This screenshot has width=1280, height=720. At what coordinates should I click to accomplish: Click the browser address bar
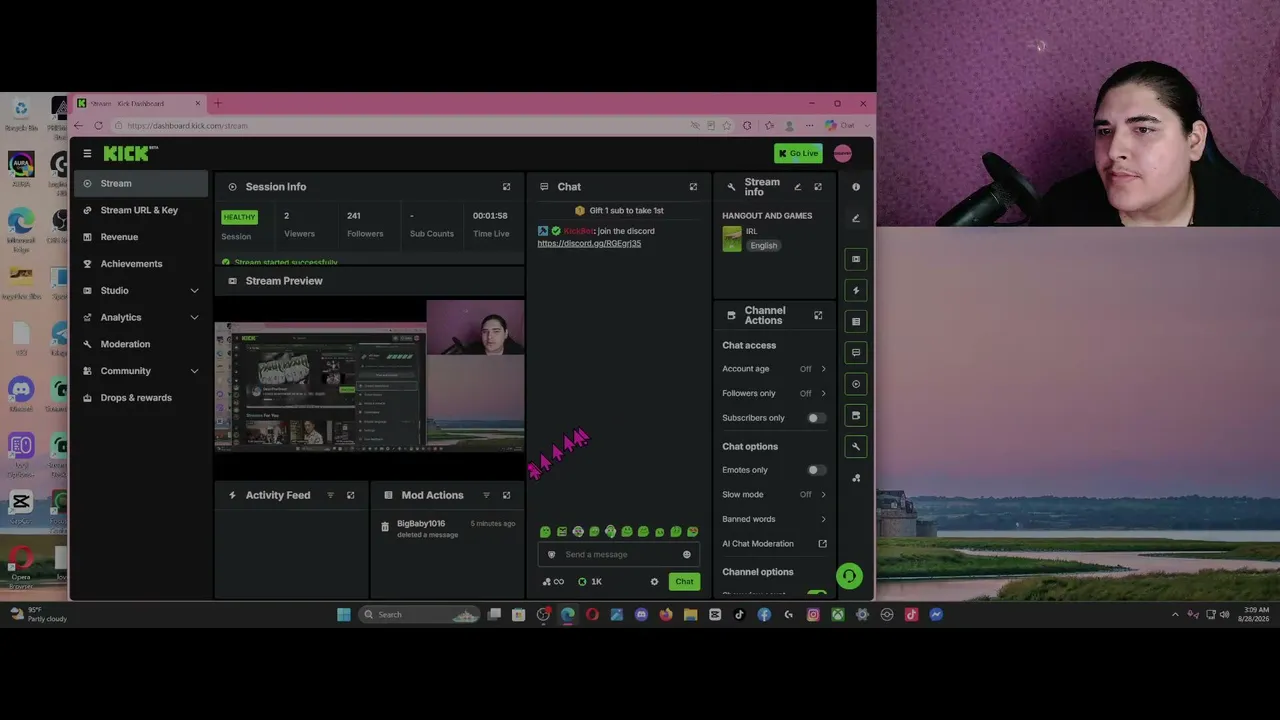[400, 125]
